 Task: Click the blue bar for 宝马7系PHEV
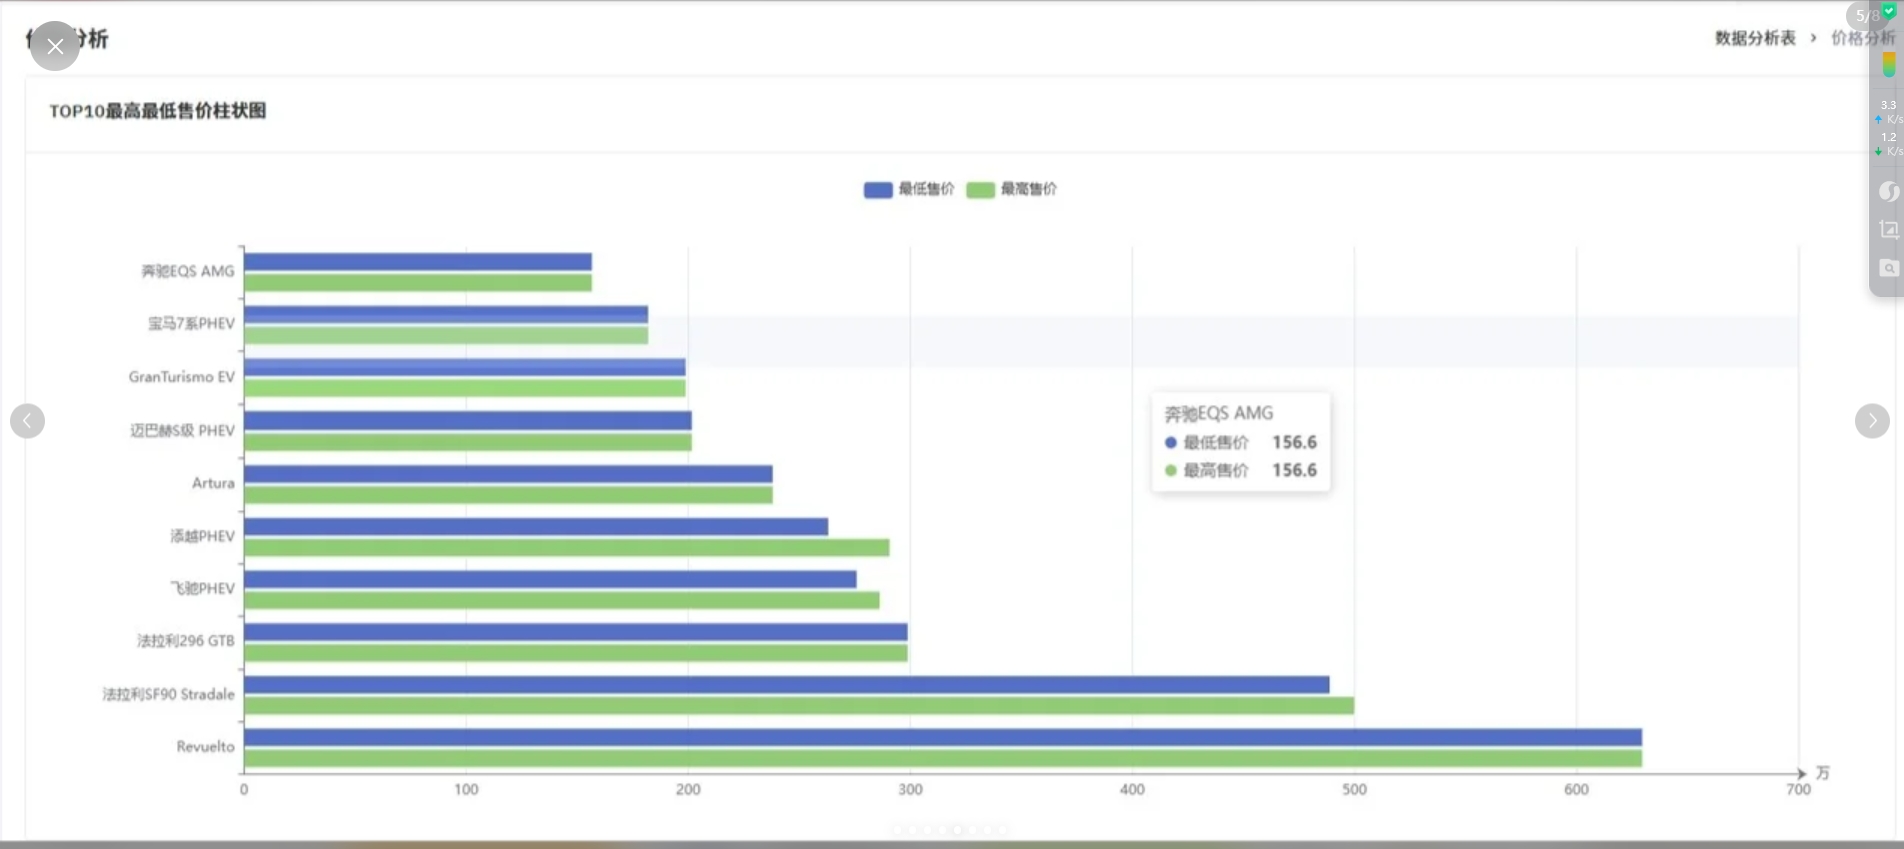[446, 314]
